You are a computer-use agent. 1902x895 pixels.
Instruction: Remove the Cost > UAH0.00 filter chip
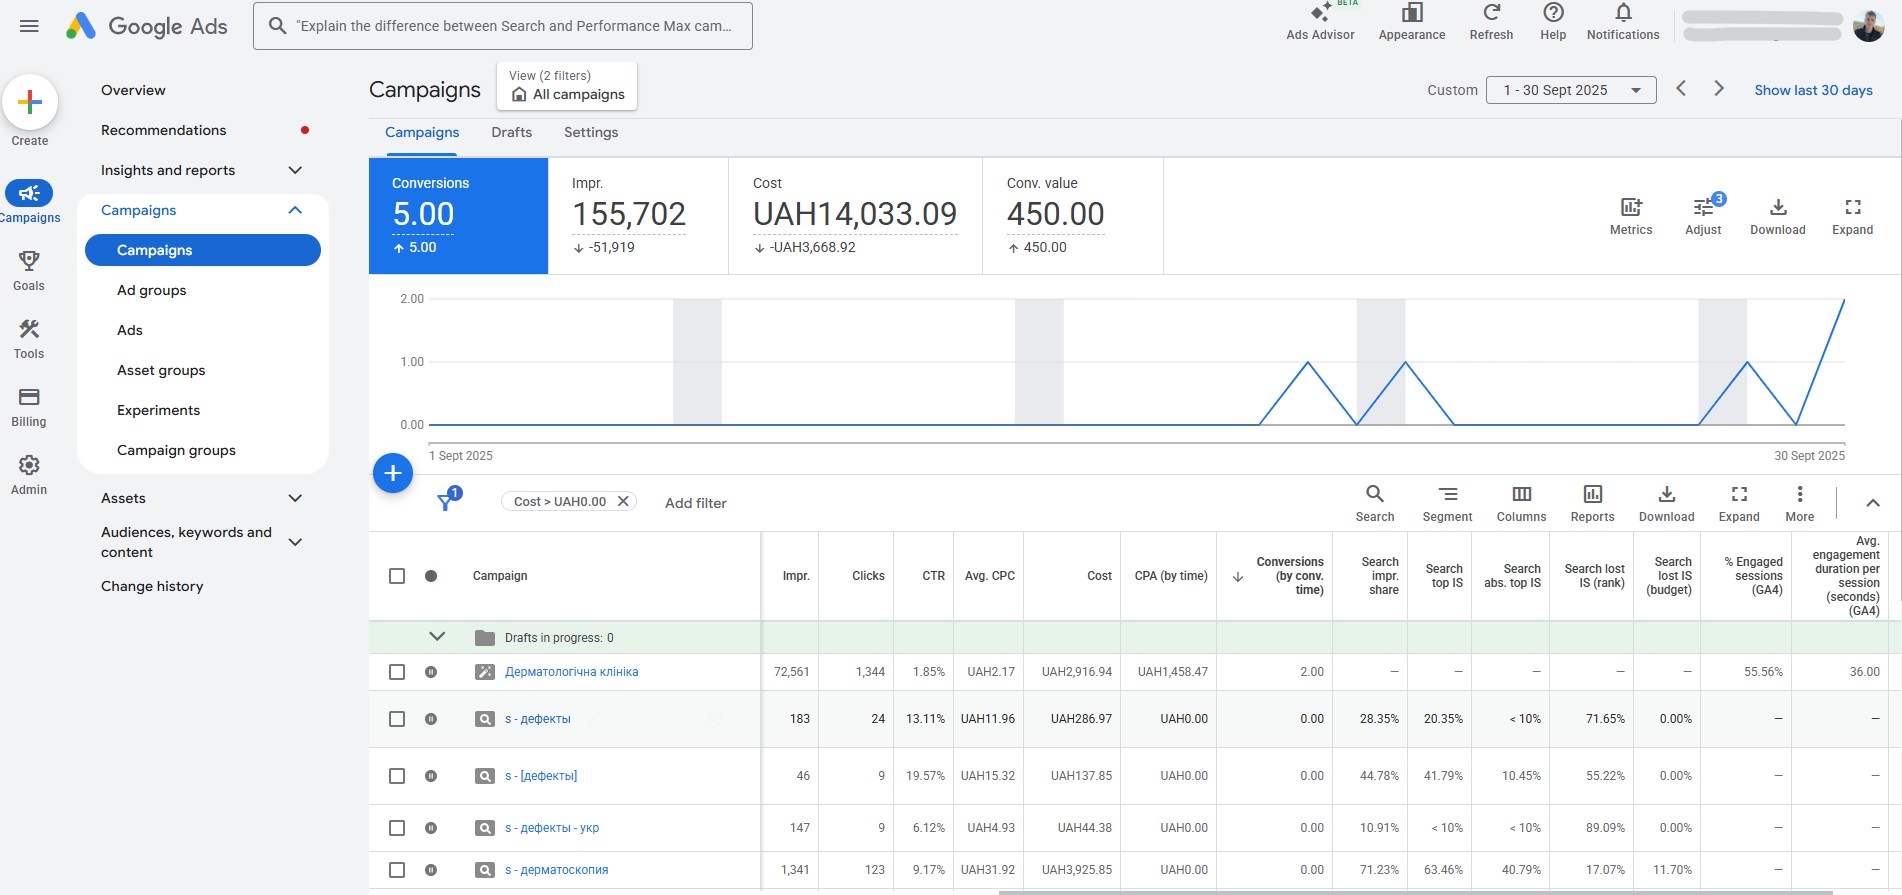(623, 501)
